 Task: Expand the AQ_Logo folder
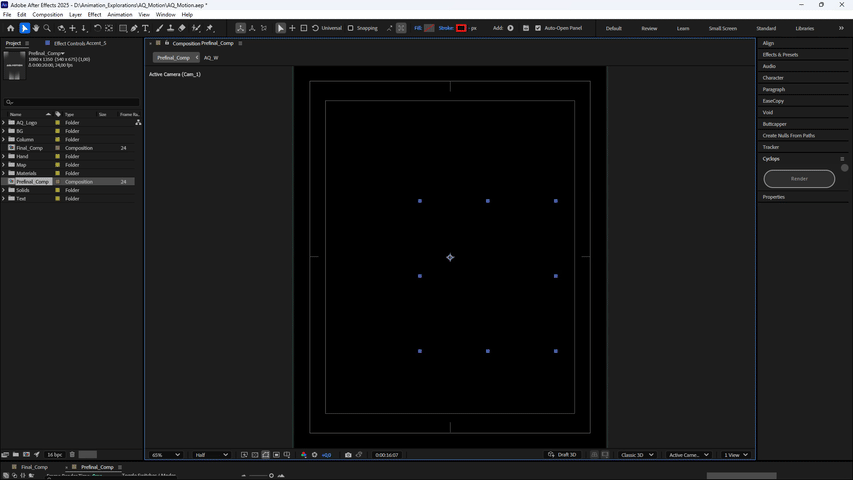pyautogui.click(x=4, y=123)
